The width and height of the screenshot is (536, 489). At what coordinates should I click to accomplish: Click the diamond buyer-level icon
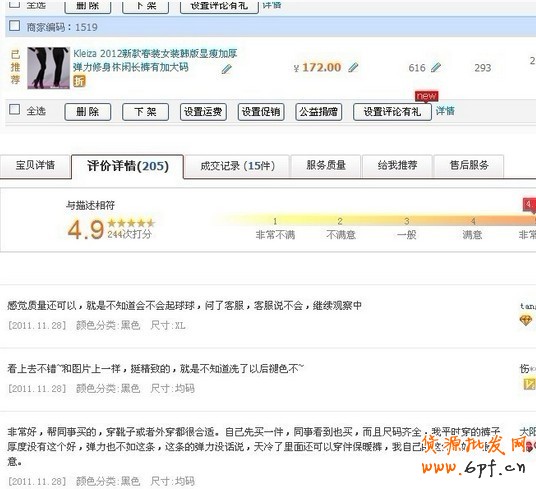point(526,320)
